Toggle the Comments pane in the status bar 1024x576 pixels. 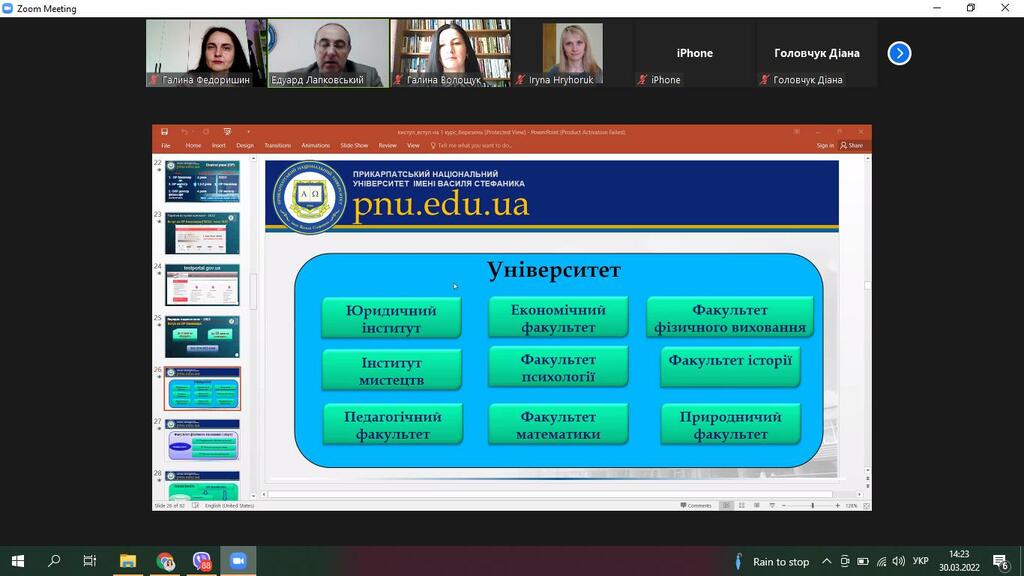point(697,506)
